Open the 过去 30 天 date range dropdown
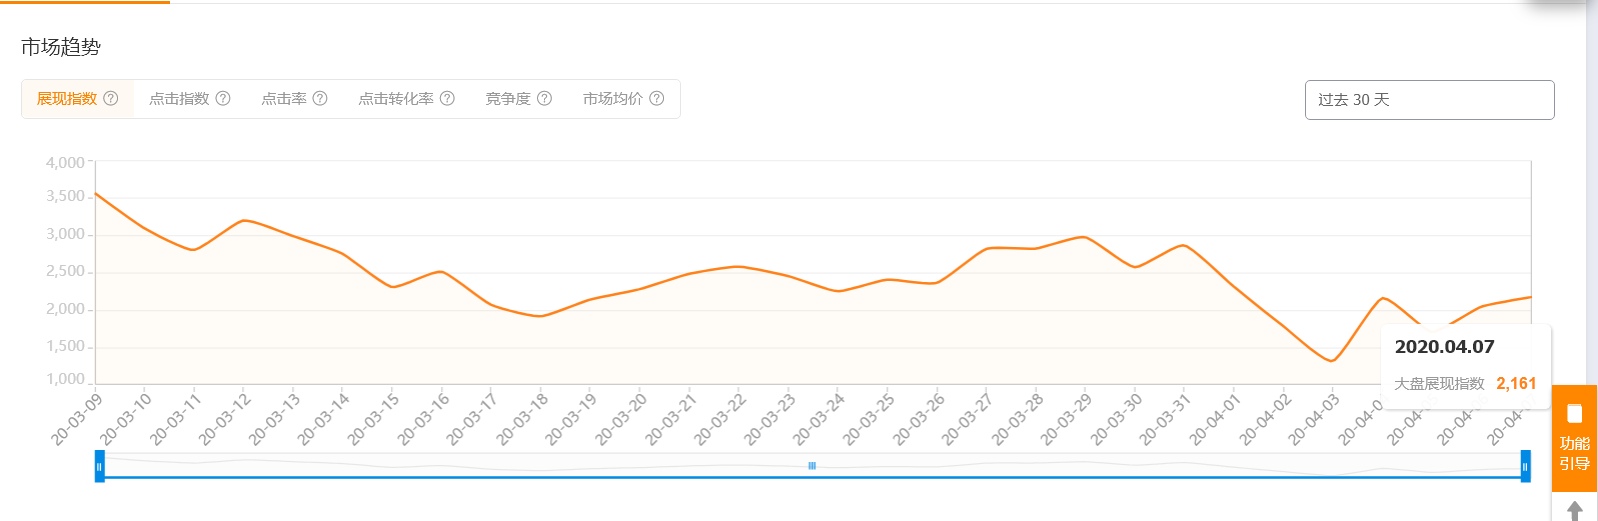 coord(1429,100)
